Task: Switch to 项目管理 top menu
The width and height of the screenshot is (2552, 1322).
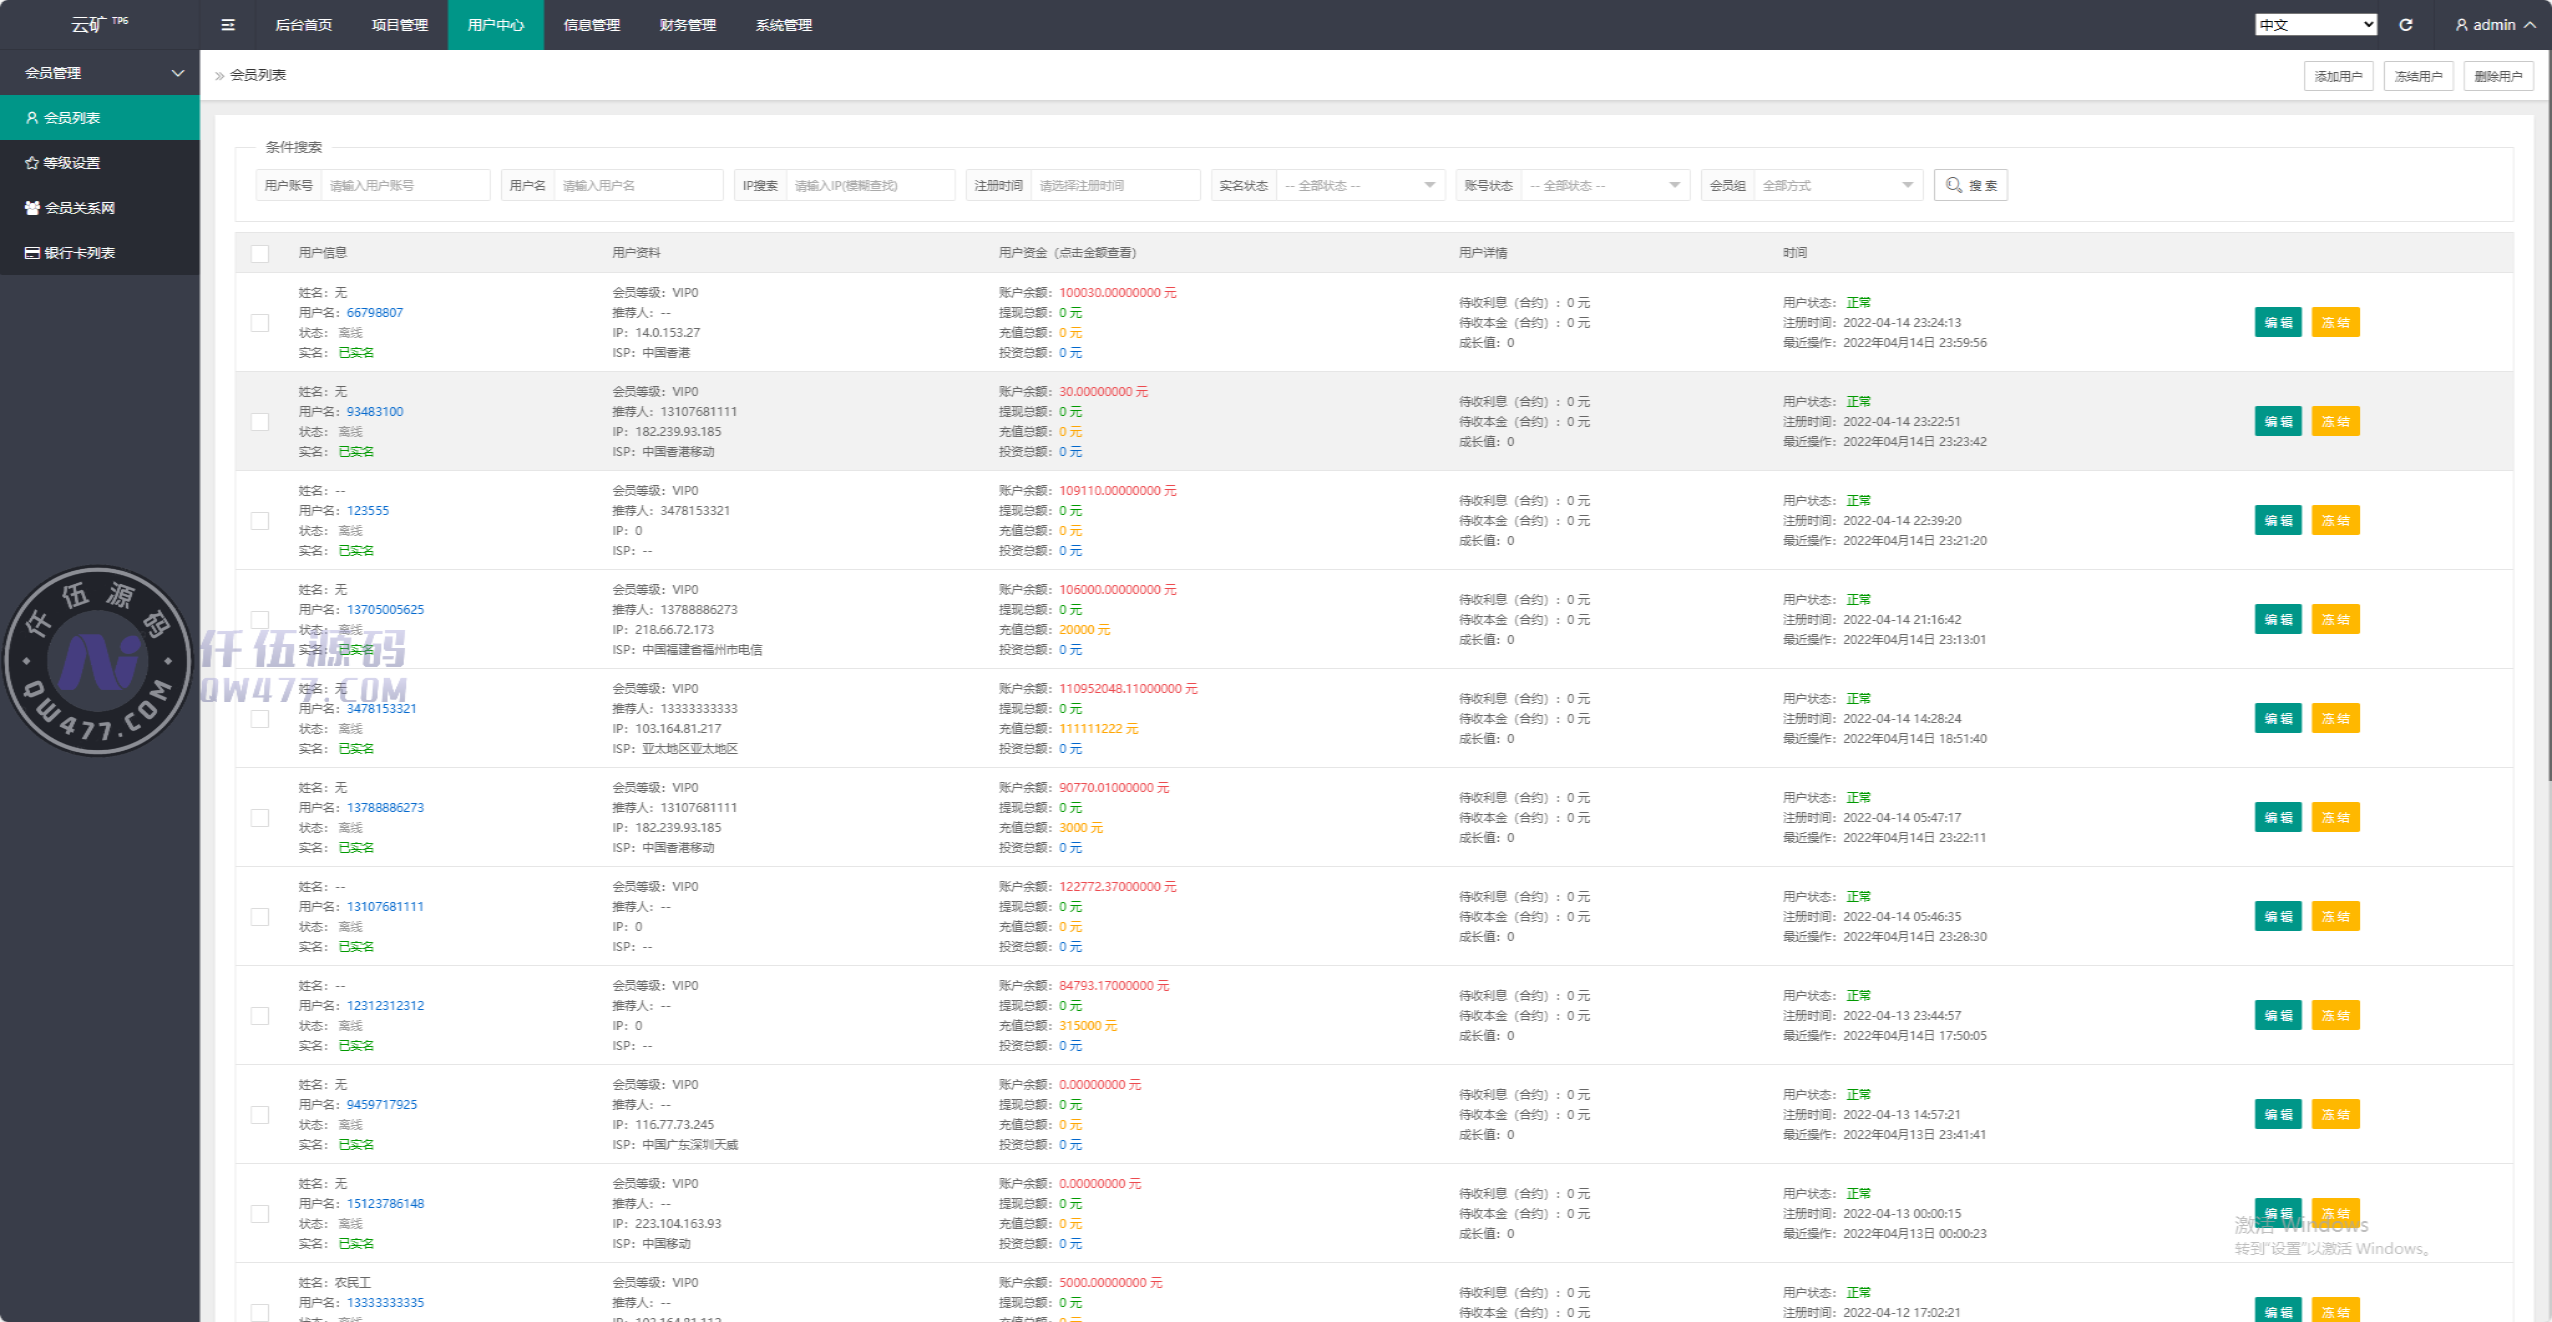Action: [x=399, y=25]
